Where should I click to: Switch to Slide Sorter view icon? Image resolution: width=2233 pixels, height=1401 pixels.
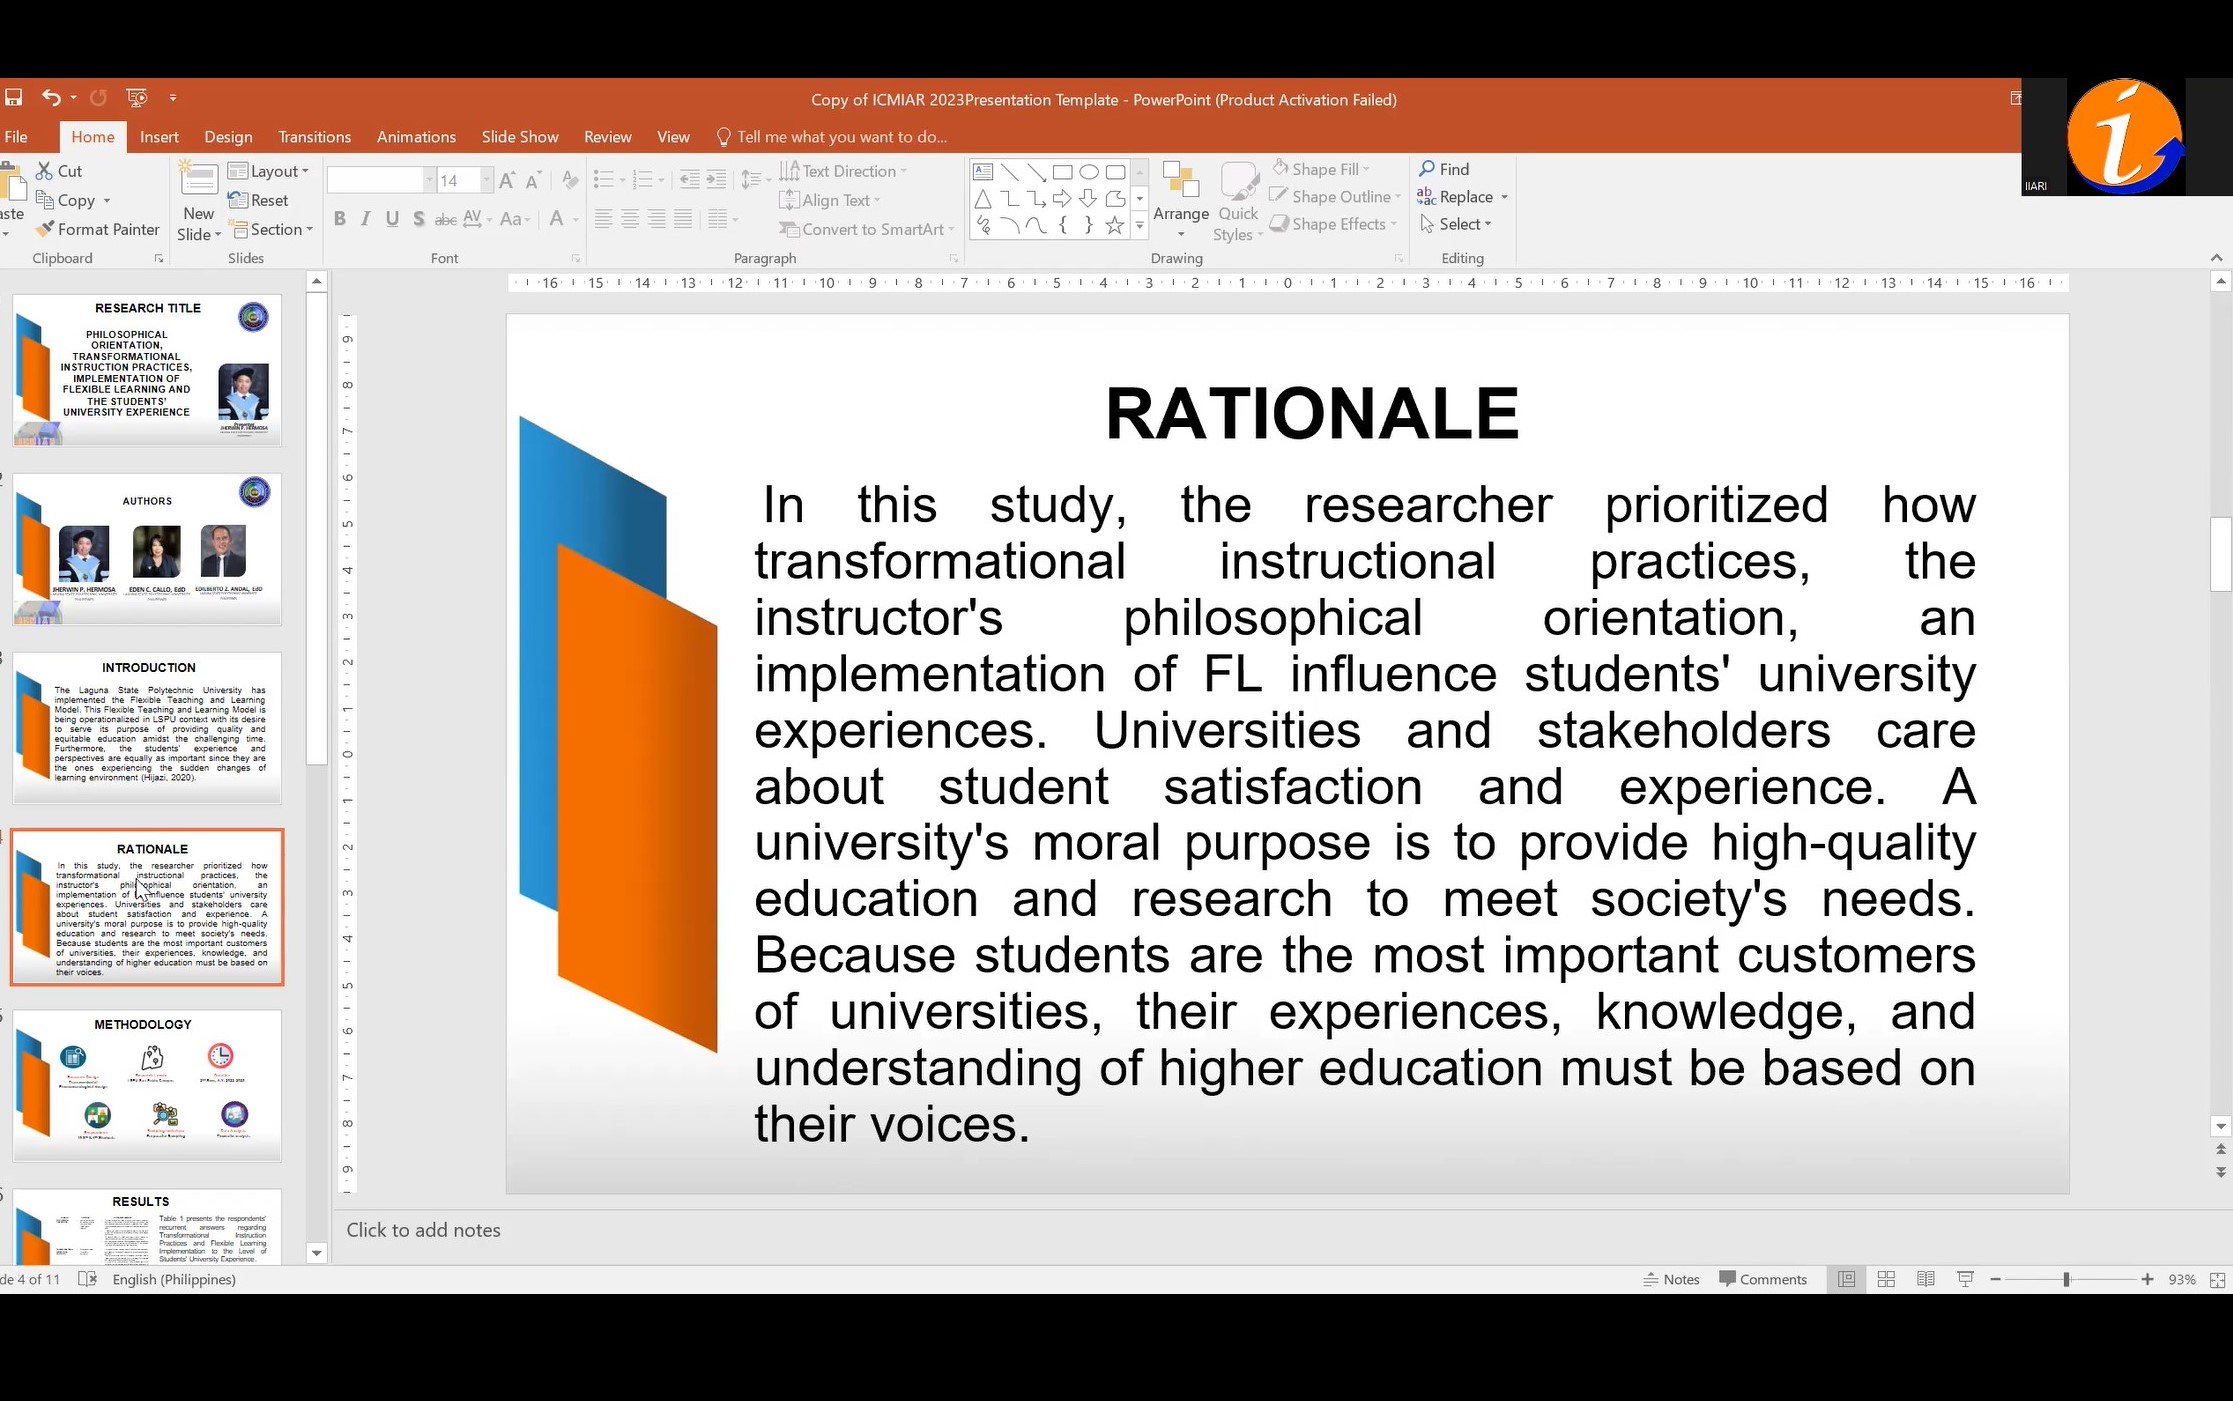pos(1886,1279)
